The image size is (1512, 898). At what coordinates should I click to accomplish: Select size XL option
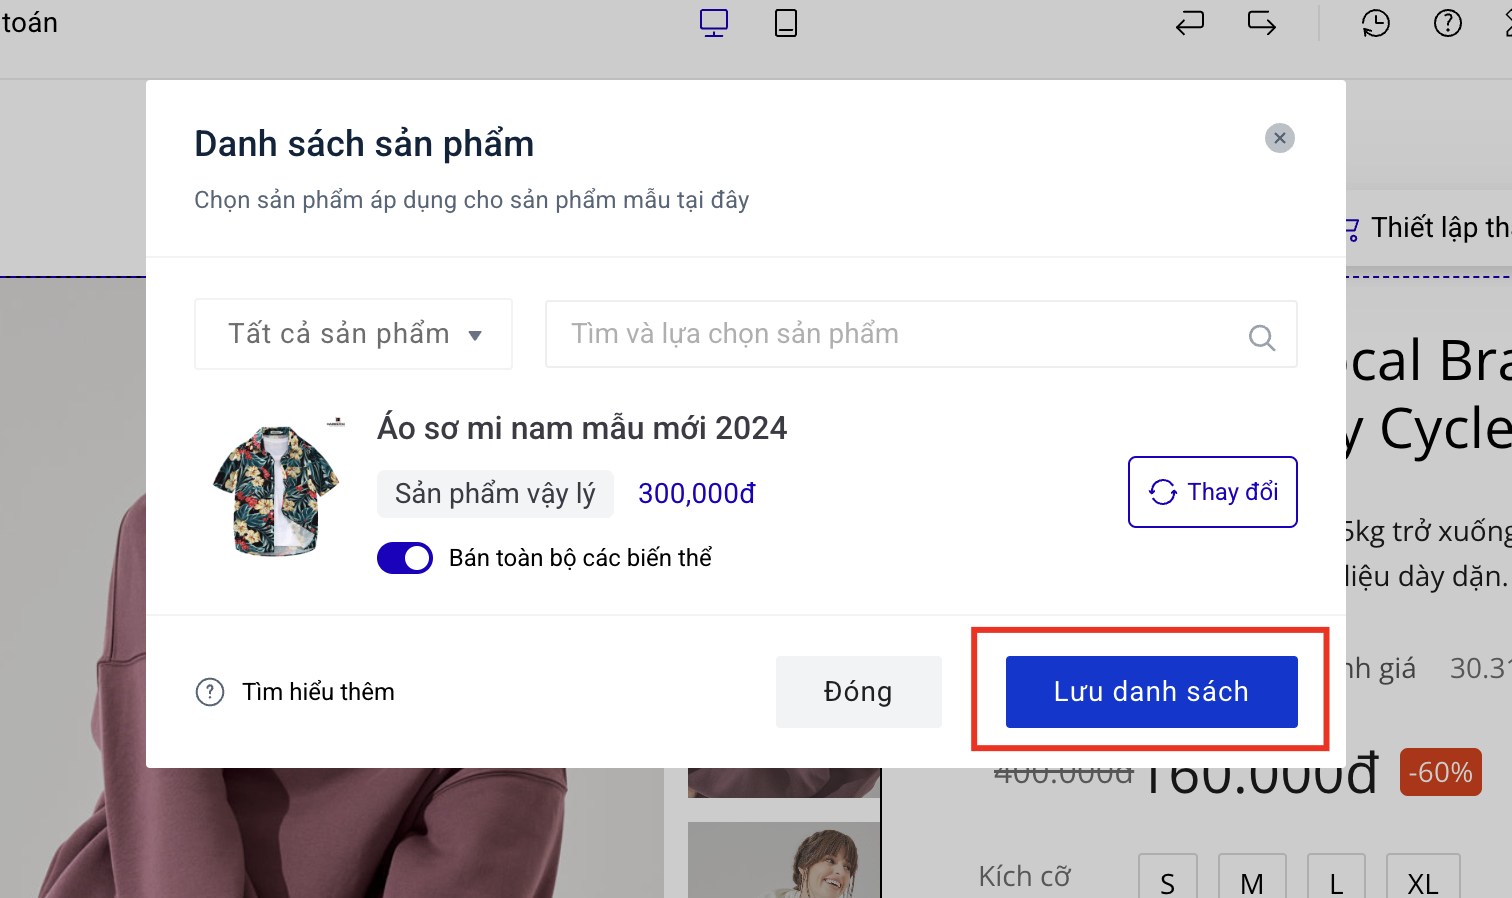coord(1422,880)
